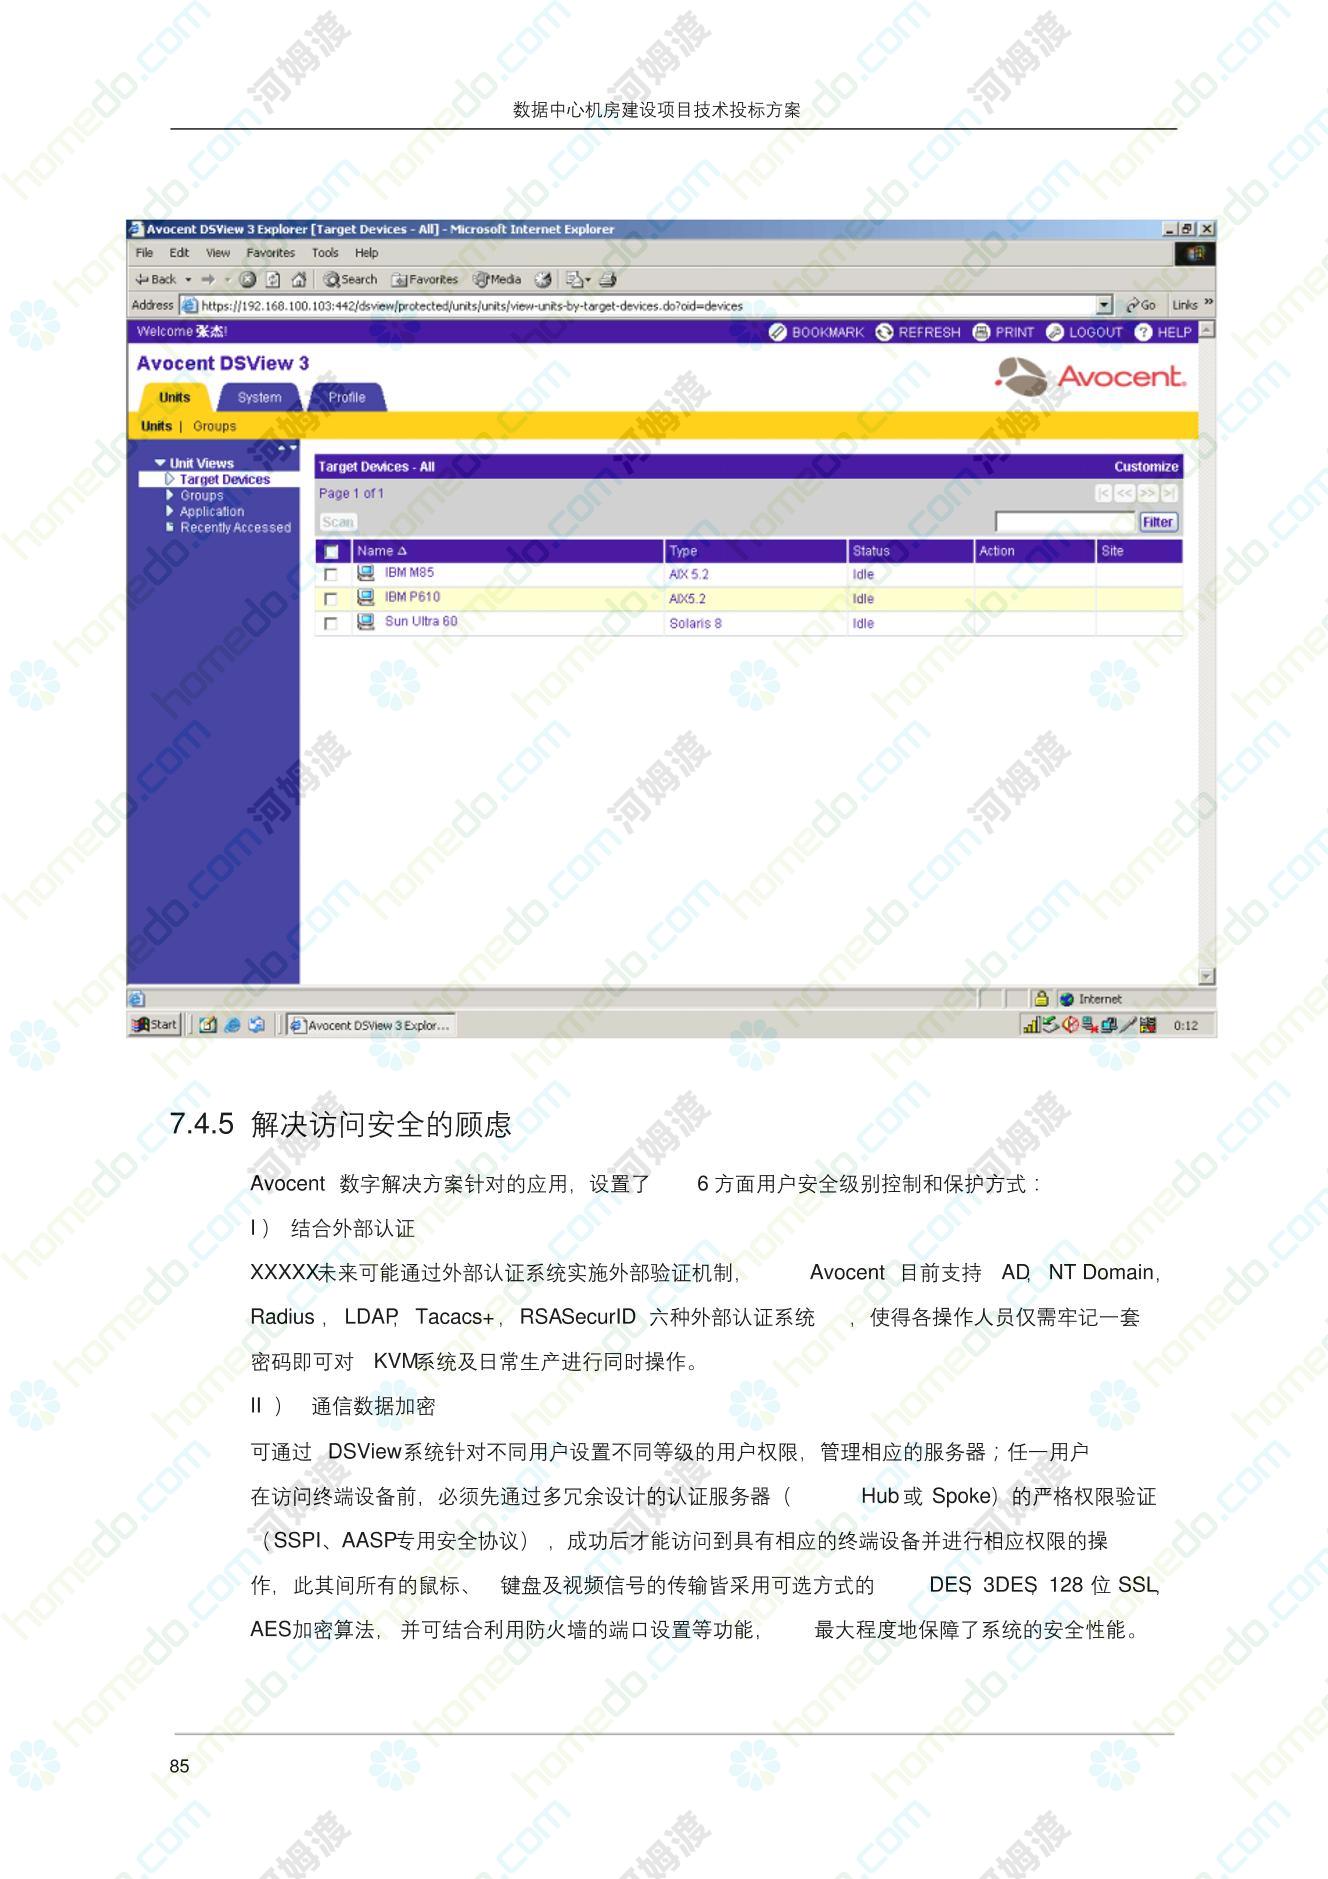This screenshot has height=1879, width=1328.
Task: Open the IBM M85 device link
Action: pos(409,573)
